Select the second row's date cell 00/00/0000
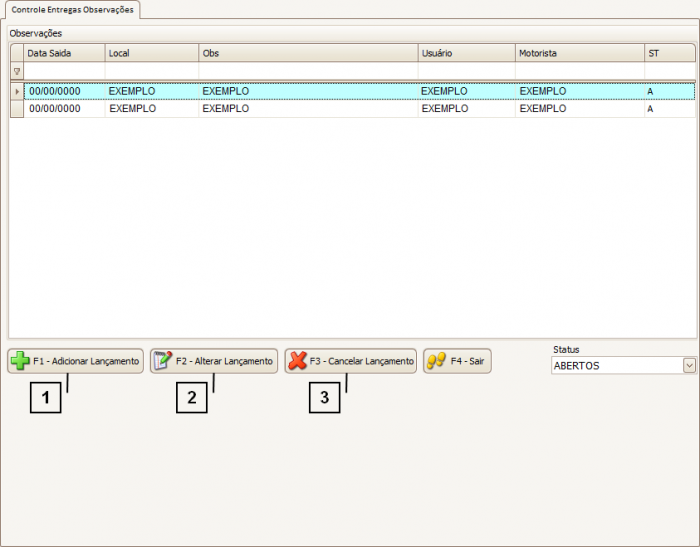Viewport: 700px width, 547px height. 55,109
